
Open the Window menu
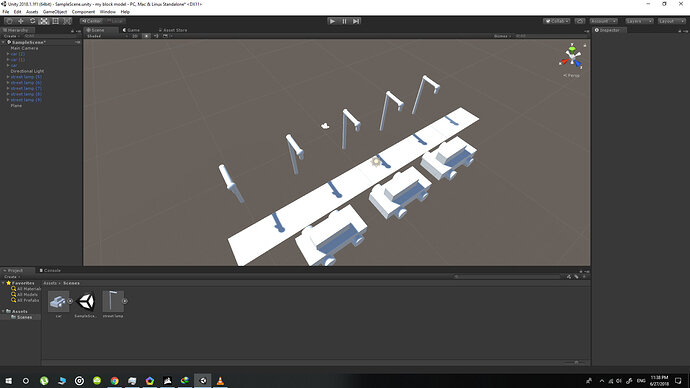[x=107, y=12]
